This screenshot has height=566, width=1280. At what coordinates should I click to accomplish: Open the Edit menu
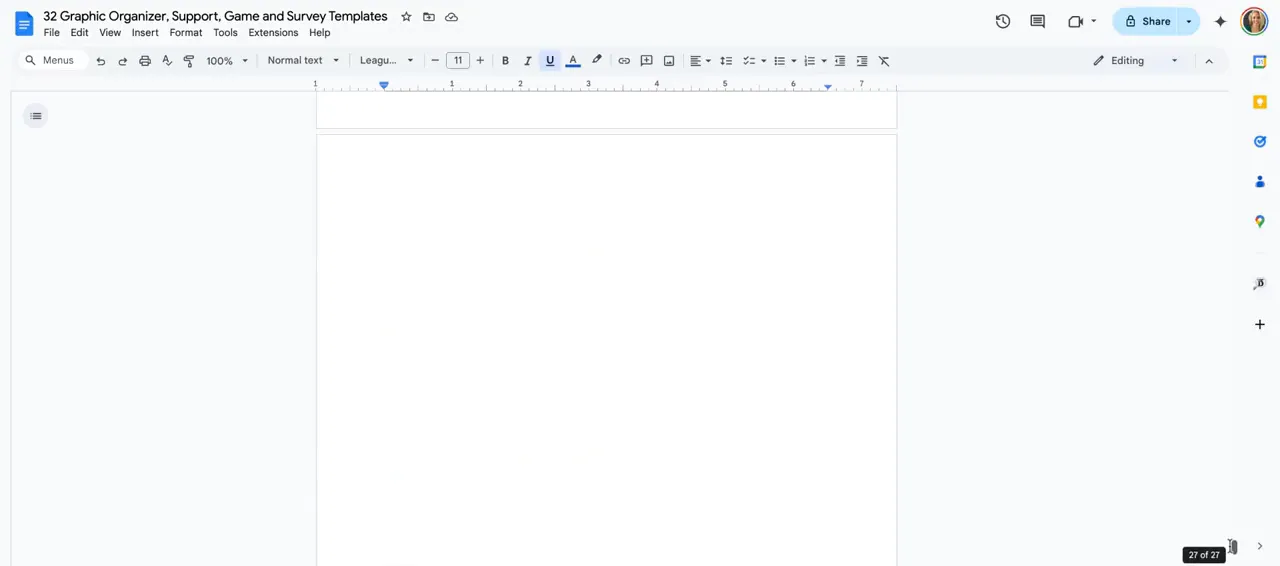(x=80, y=33)
